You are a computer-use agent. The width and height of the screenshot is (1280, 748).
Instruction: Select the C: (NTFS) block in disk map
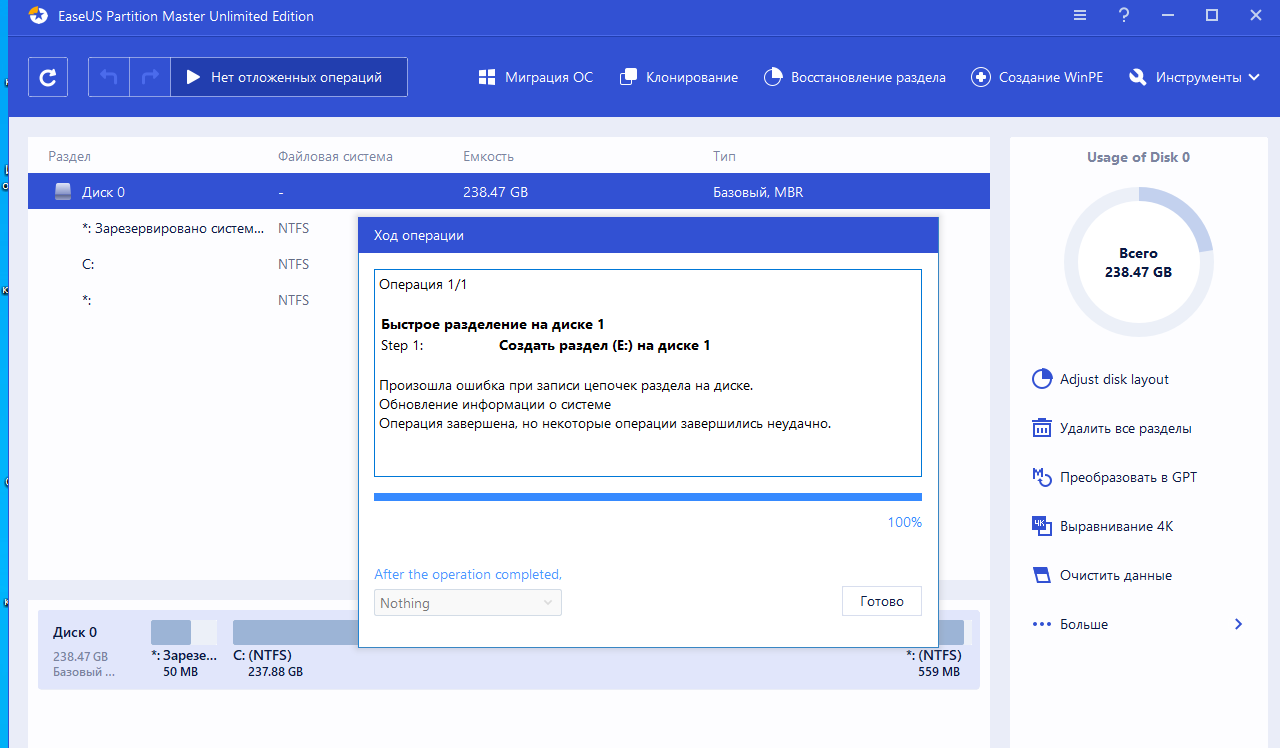[295, 648]
